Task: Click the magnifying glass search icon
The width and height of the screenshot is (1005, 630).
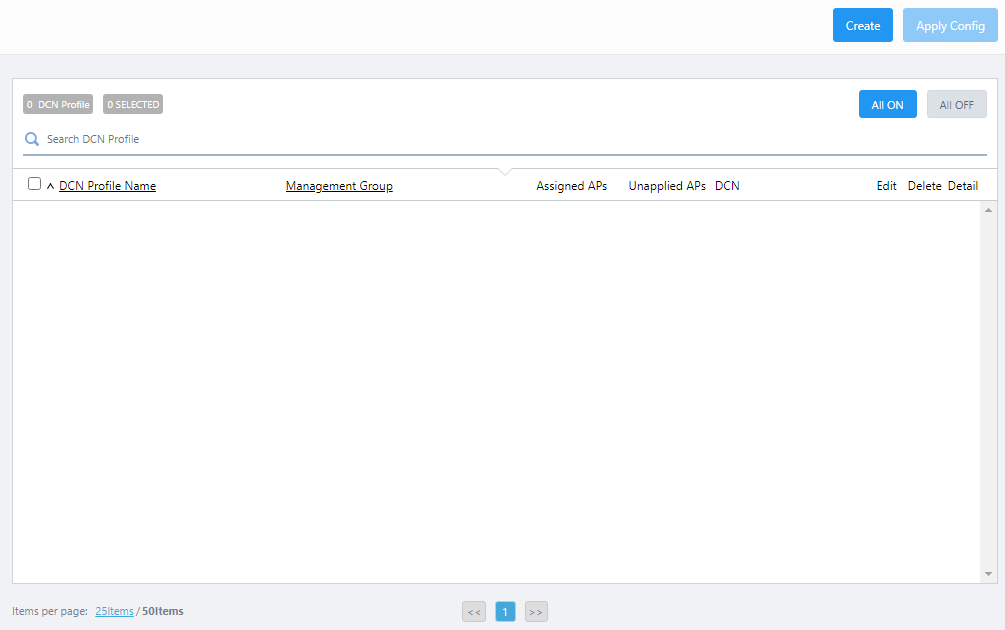Action: click(x=32, y=139)
